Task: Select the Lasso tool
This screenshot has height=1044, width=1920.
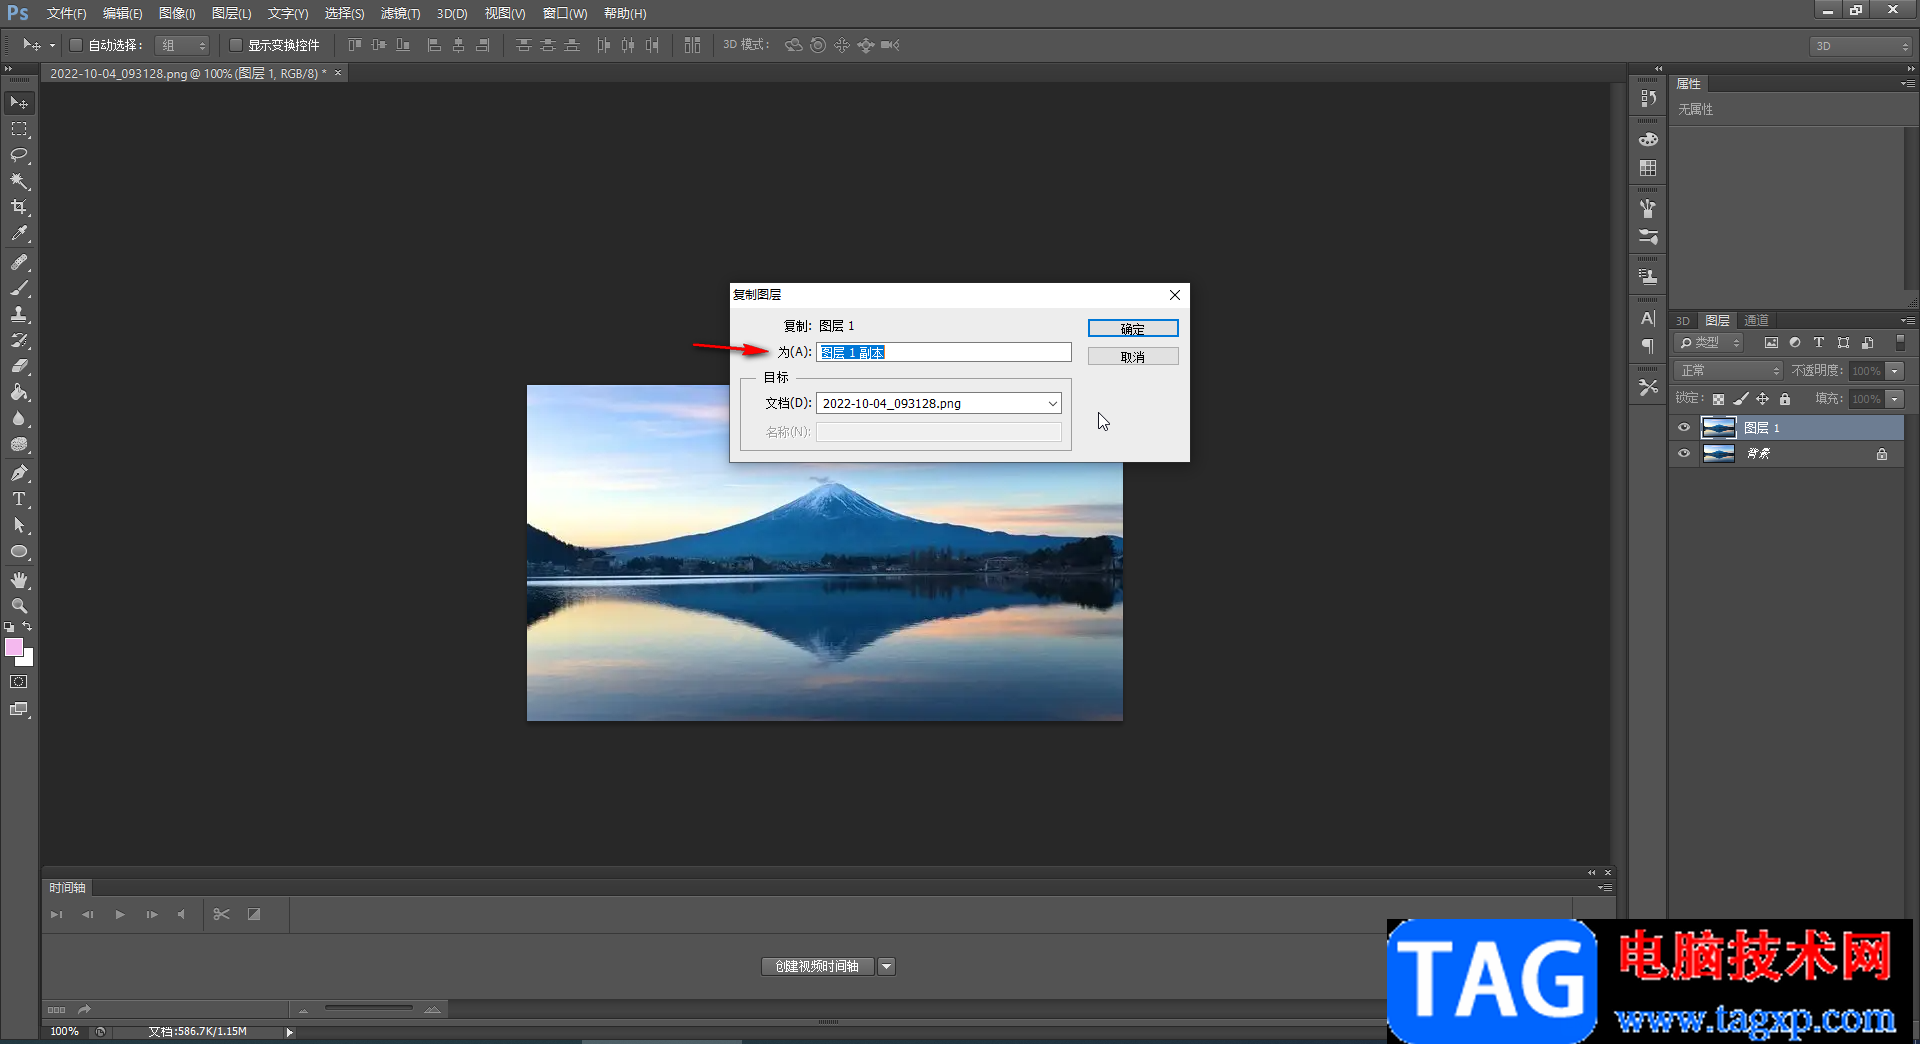Action: (19, 155)
